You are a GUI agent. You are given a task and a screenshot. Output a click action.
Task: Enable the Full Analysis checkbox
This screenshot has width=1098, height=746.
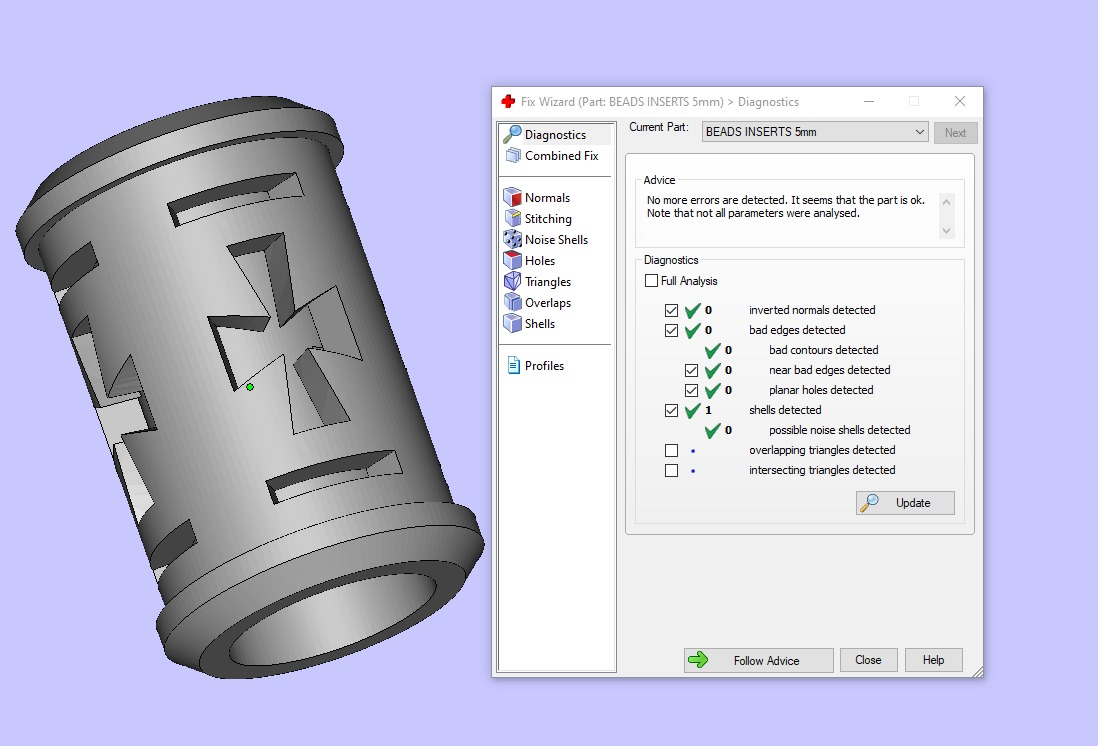tap(651, 281)
